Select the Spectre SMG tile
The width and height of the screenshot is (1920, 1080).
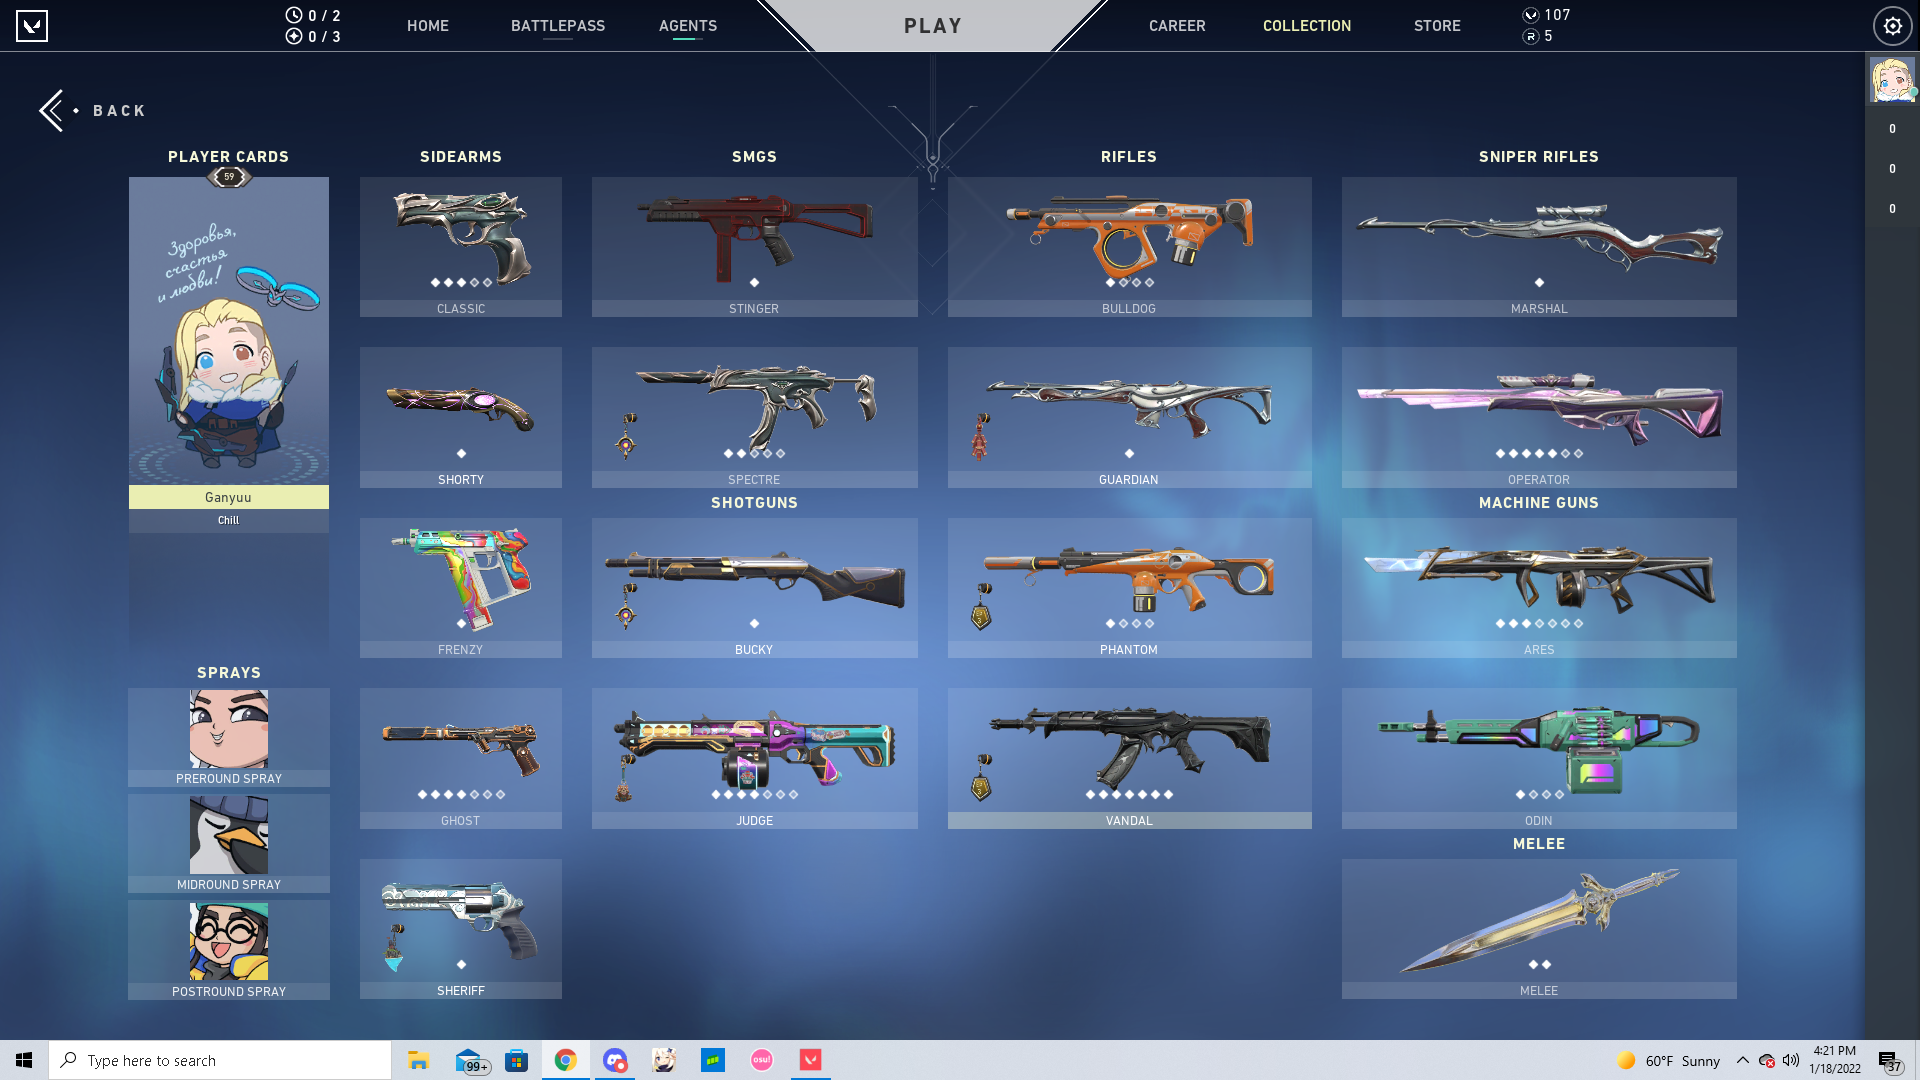(x=755, y=417)
